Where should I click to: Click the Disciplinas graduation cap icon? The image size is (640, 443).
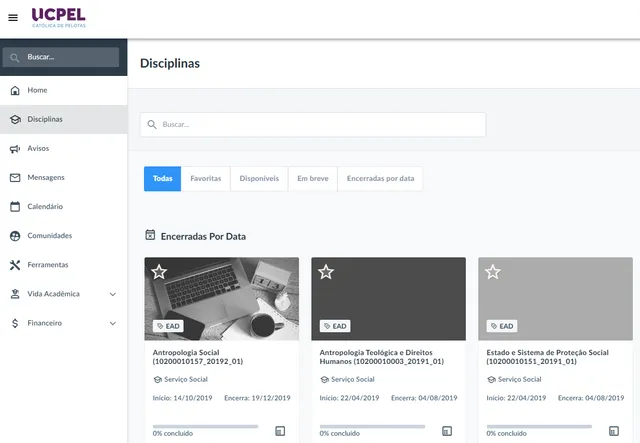click(x=15, y=119)
